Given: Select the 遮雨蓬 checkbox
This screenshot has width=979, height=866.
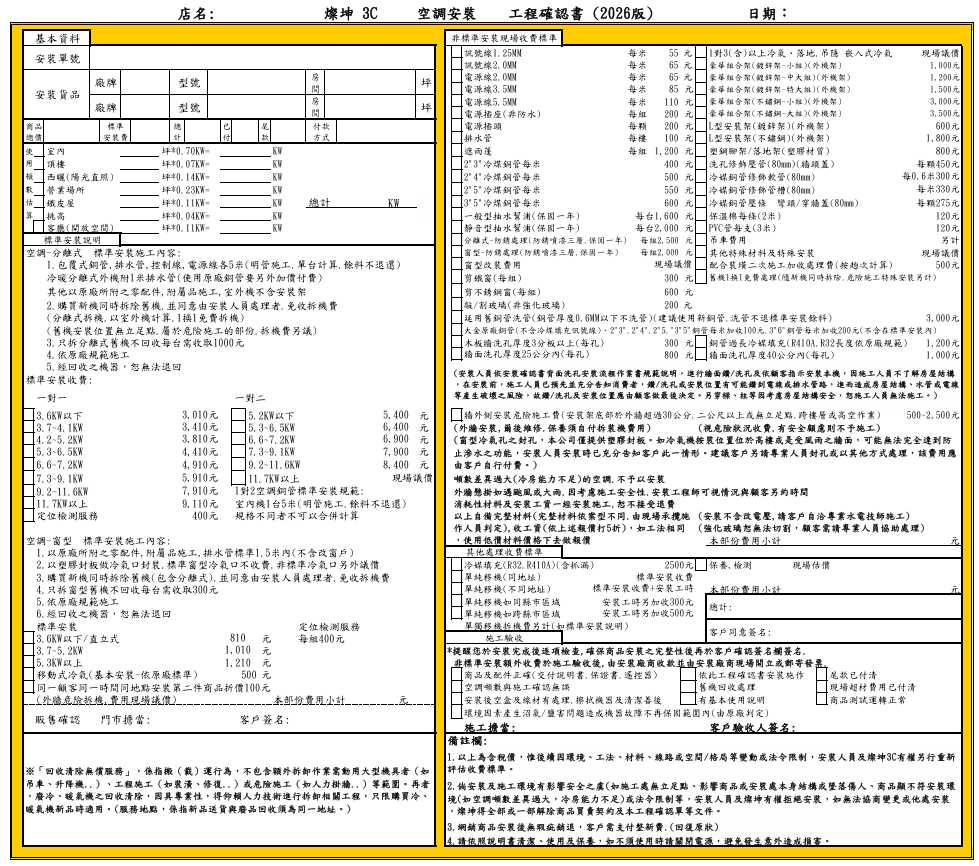Looking at the screenshot, I should click(x=455, y=151).
